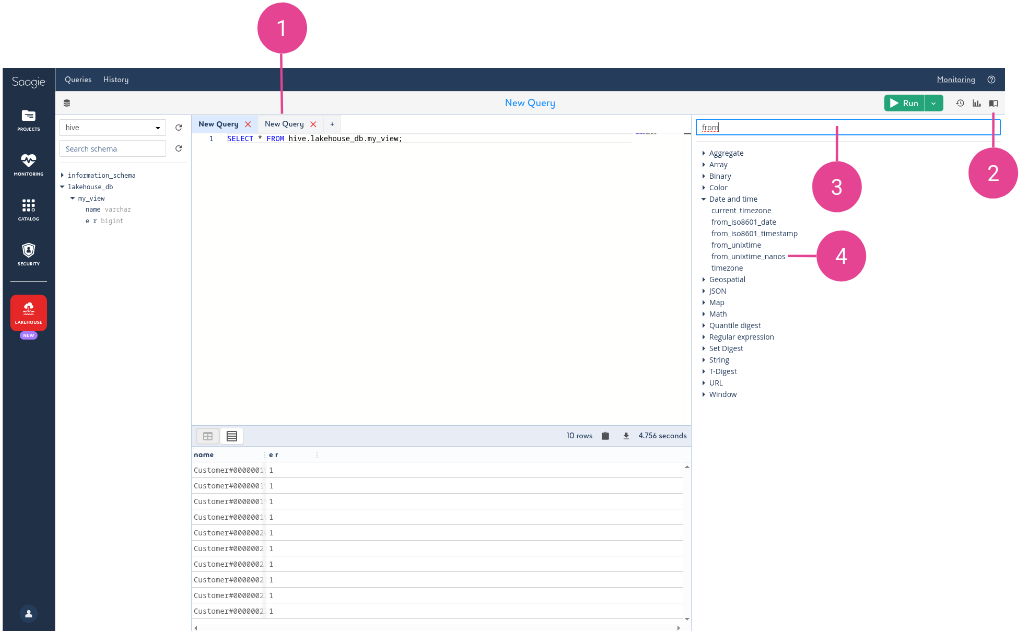Expand the T-Digest functions group
The image size is (1028, 631).
point(703,371)
